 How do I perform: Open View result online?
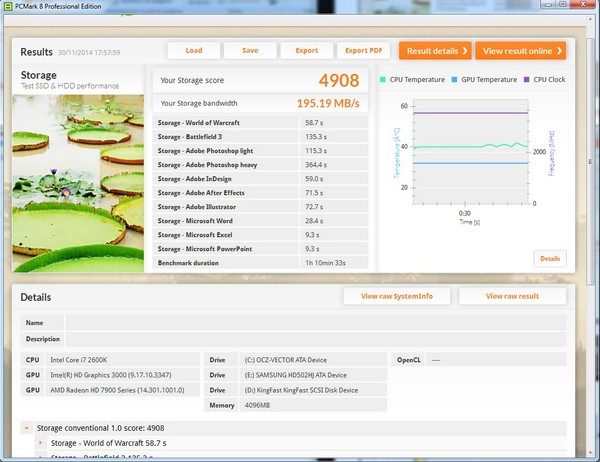[x=520, y=51]
